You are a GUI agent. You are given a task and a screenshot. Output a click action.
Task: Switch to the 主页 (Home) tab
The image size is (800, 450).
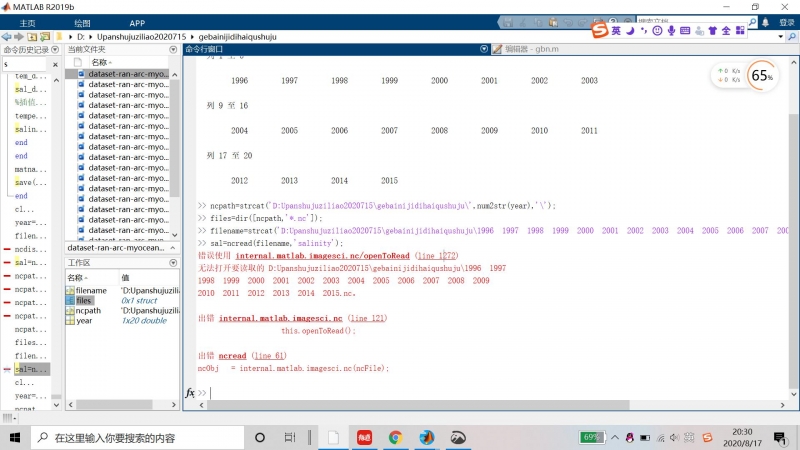pyautogui.click(x=27, y=22)
